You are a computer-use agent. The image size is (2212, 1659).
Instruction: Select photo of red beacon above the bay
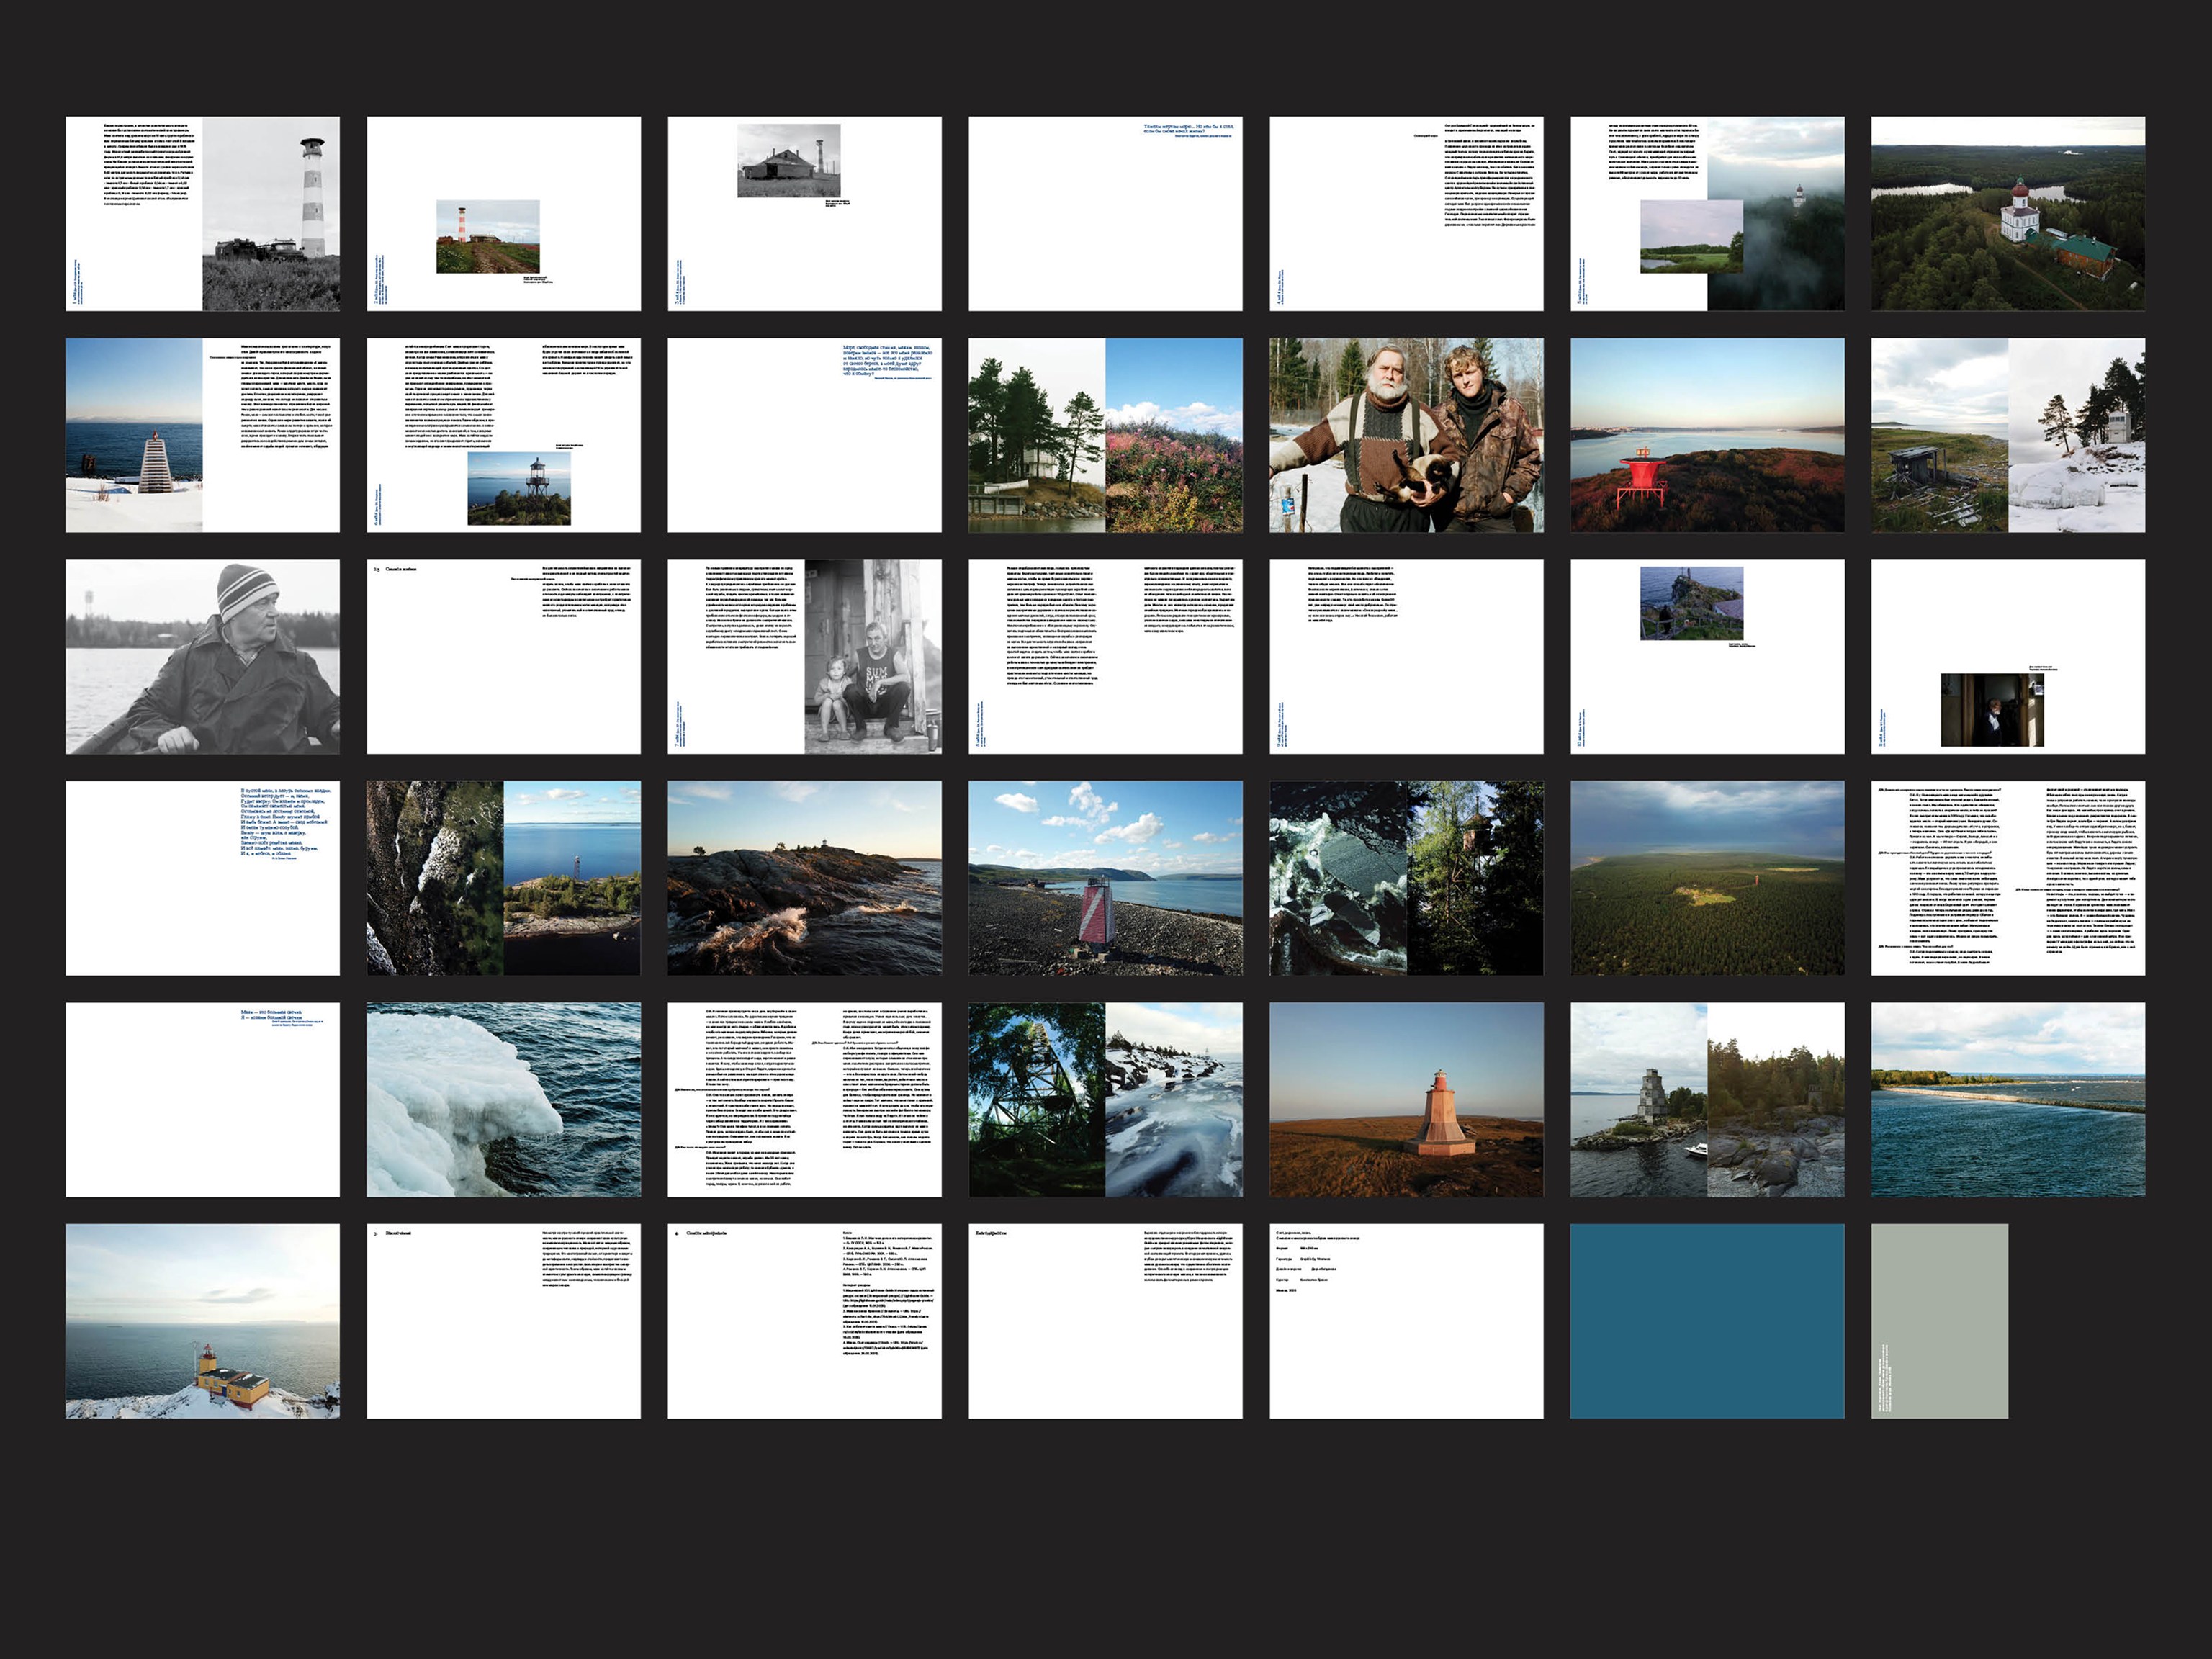[x=1707, y=435]
